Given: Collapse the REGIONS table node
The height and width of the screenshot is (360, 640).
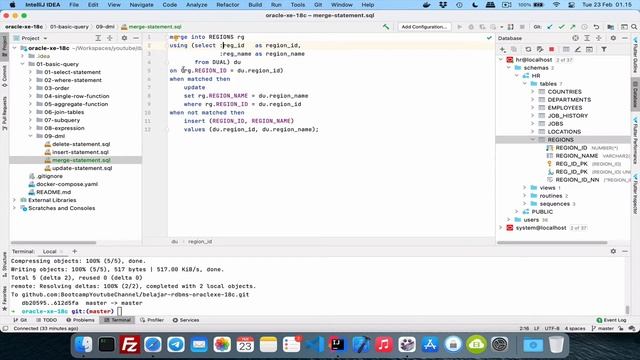Looking at the screenshot, I should [x=533, y=140].
